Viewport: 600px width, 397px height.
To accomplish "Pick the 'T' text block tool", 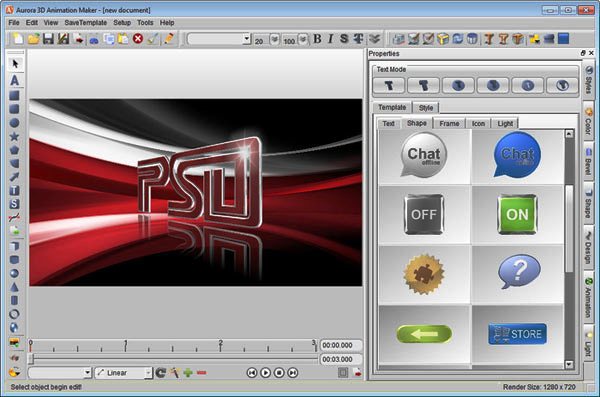I will [14, 190].
